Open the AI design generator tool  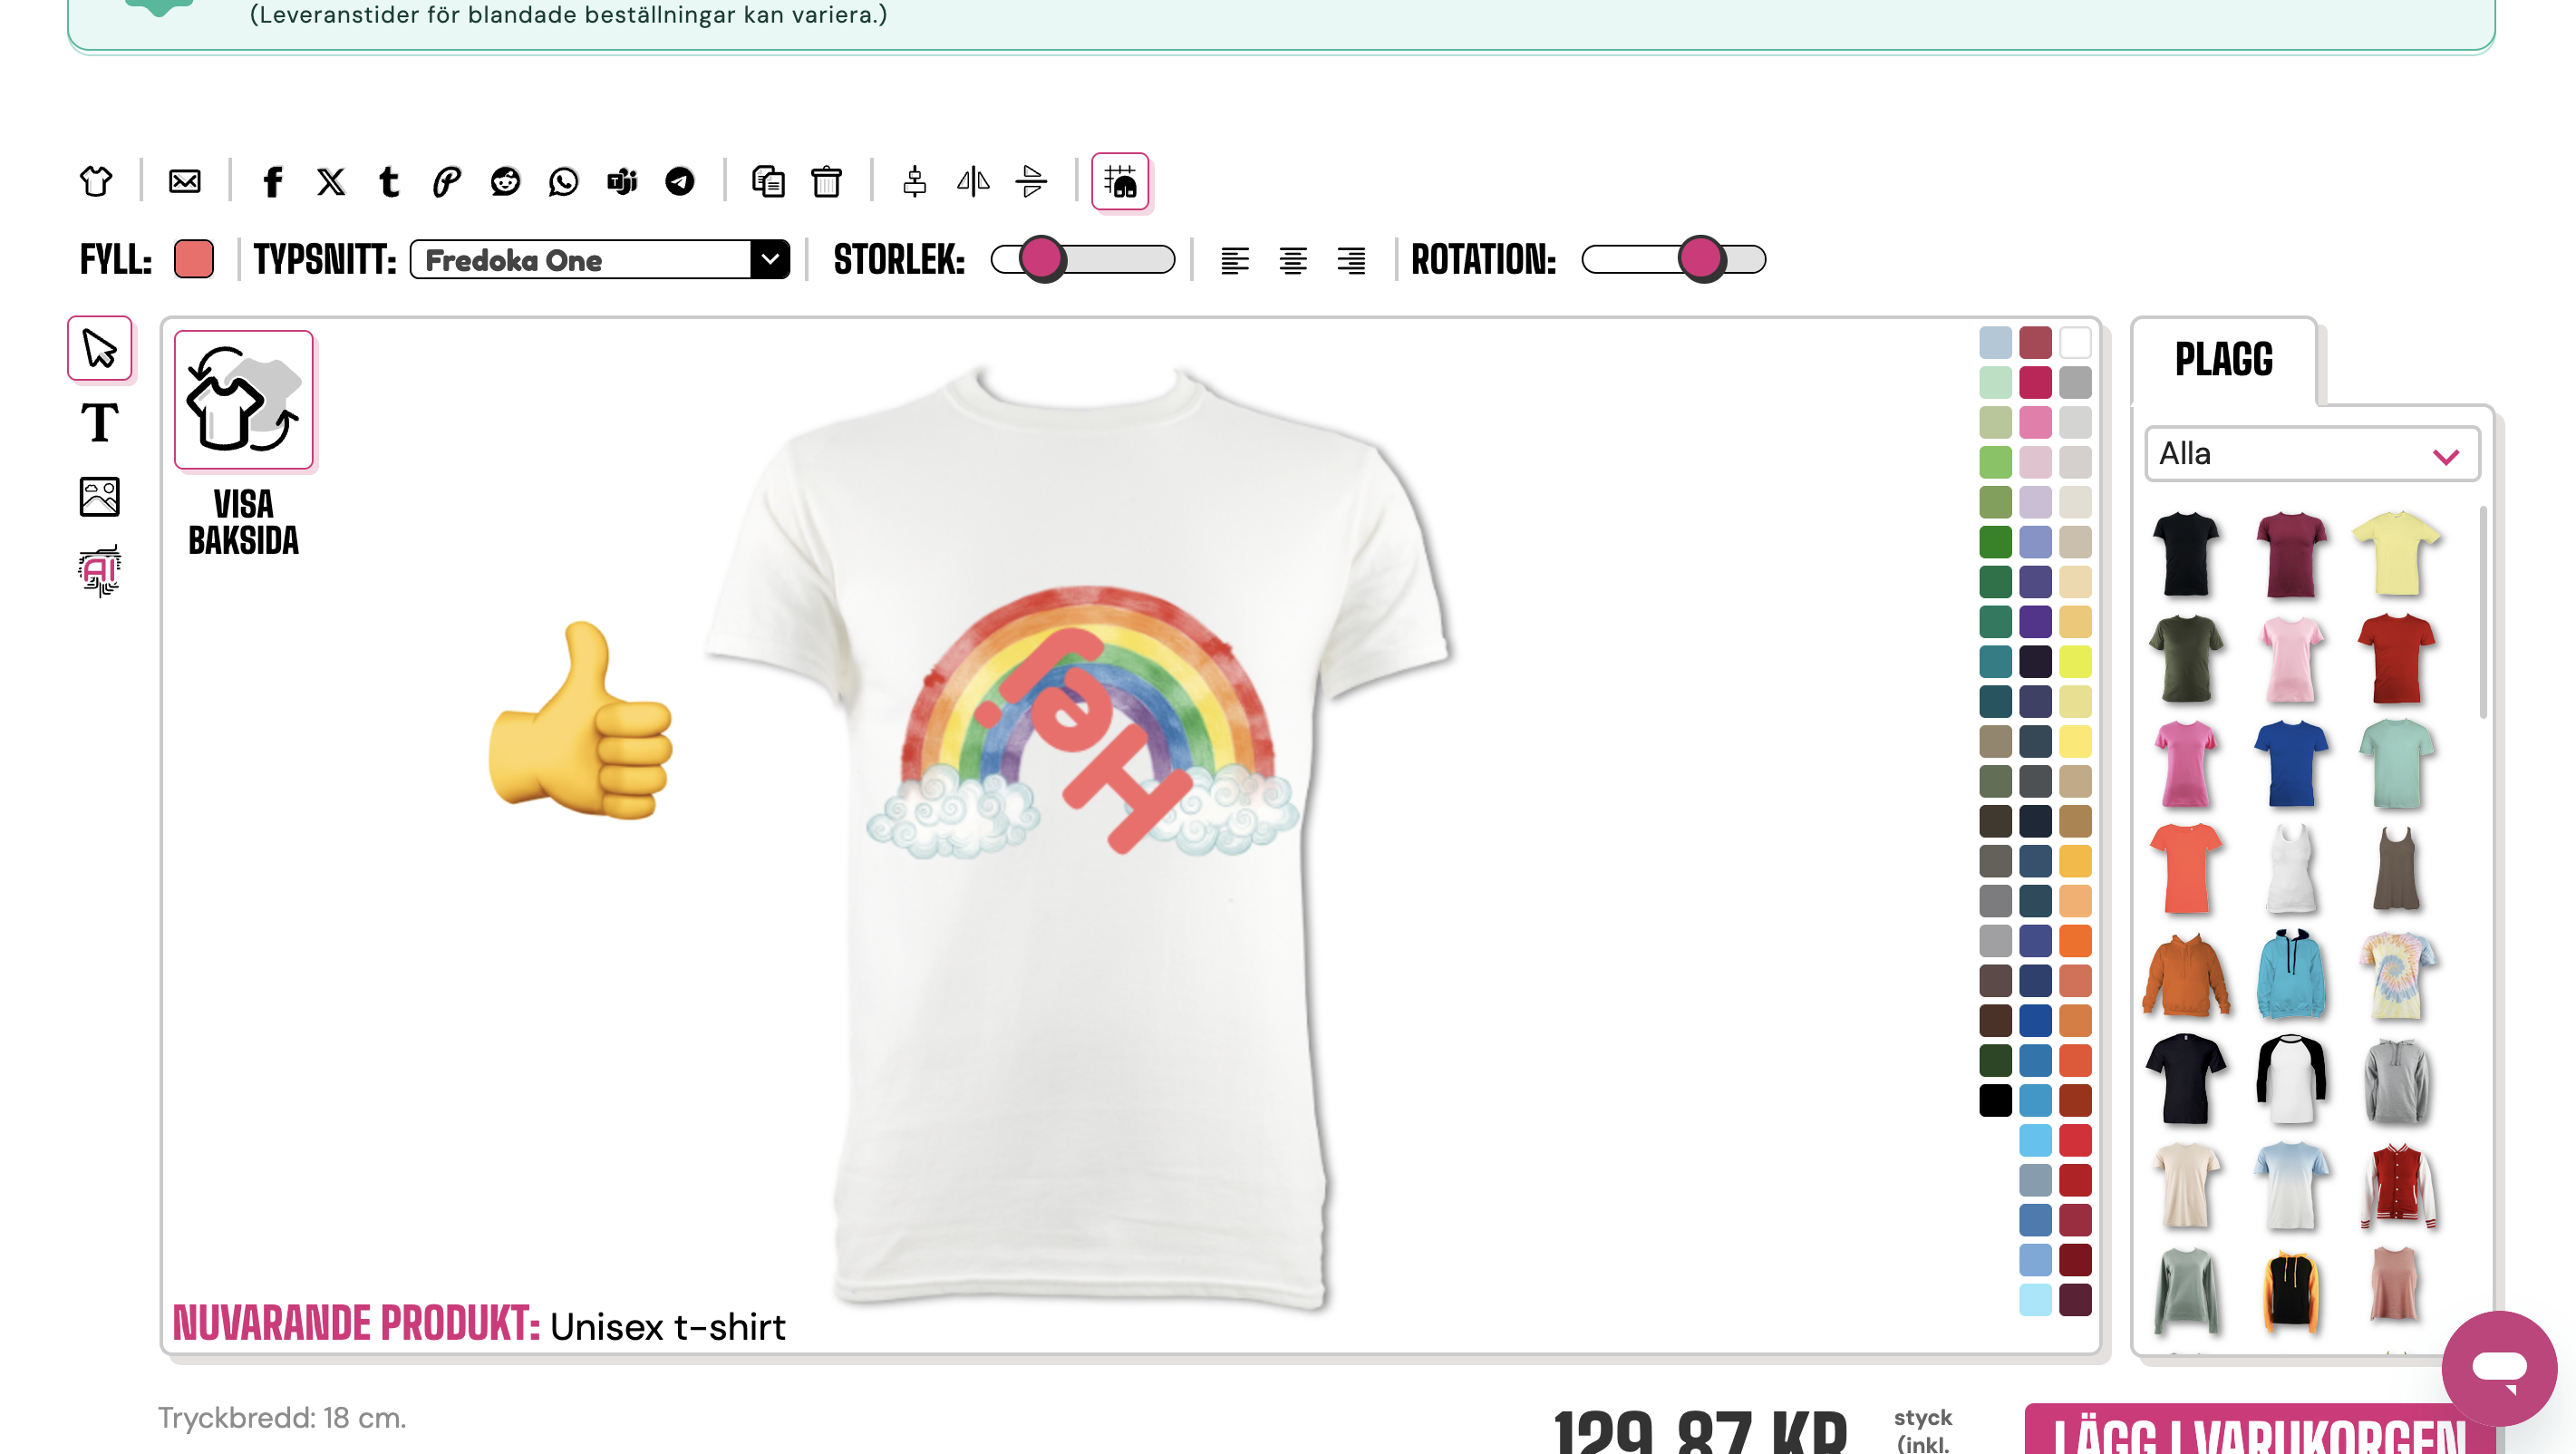click(99, 570)
